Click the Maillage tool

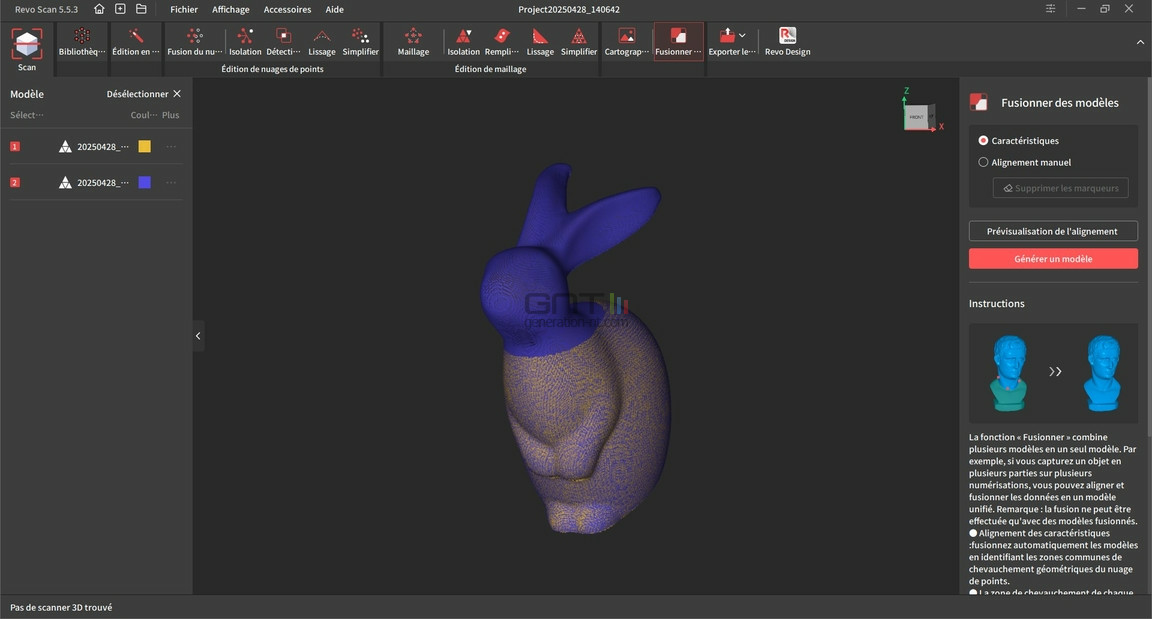point(413,42)
